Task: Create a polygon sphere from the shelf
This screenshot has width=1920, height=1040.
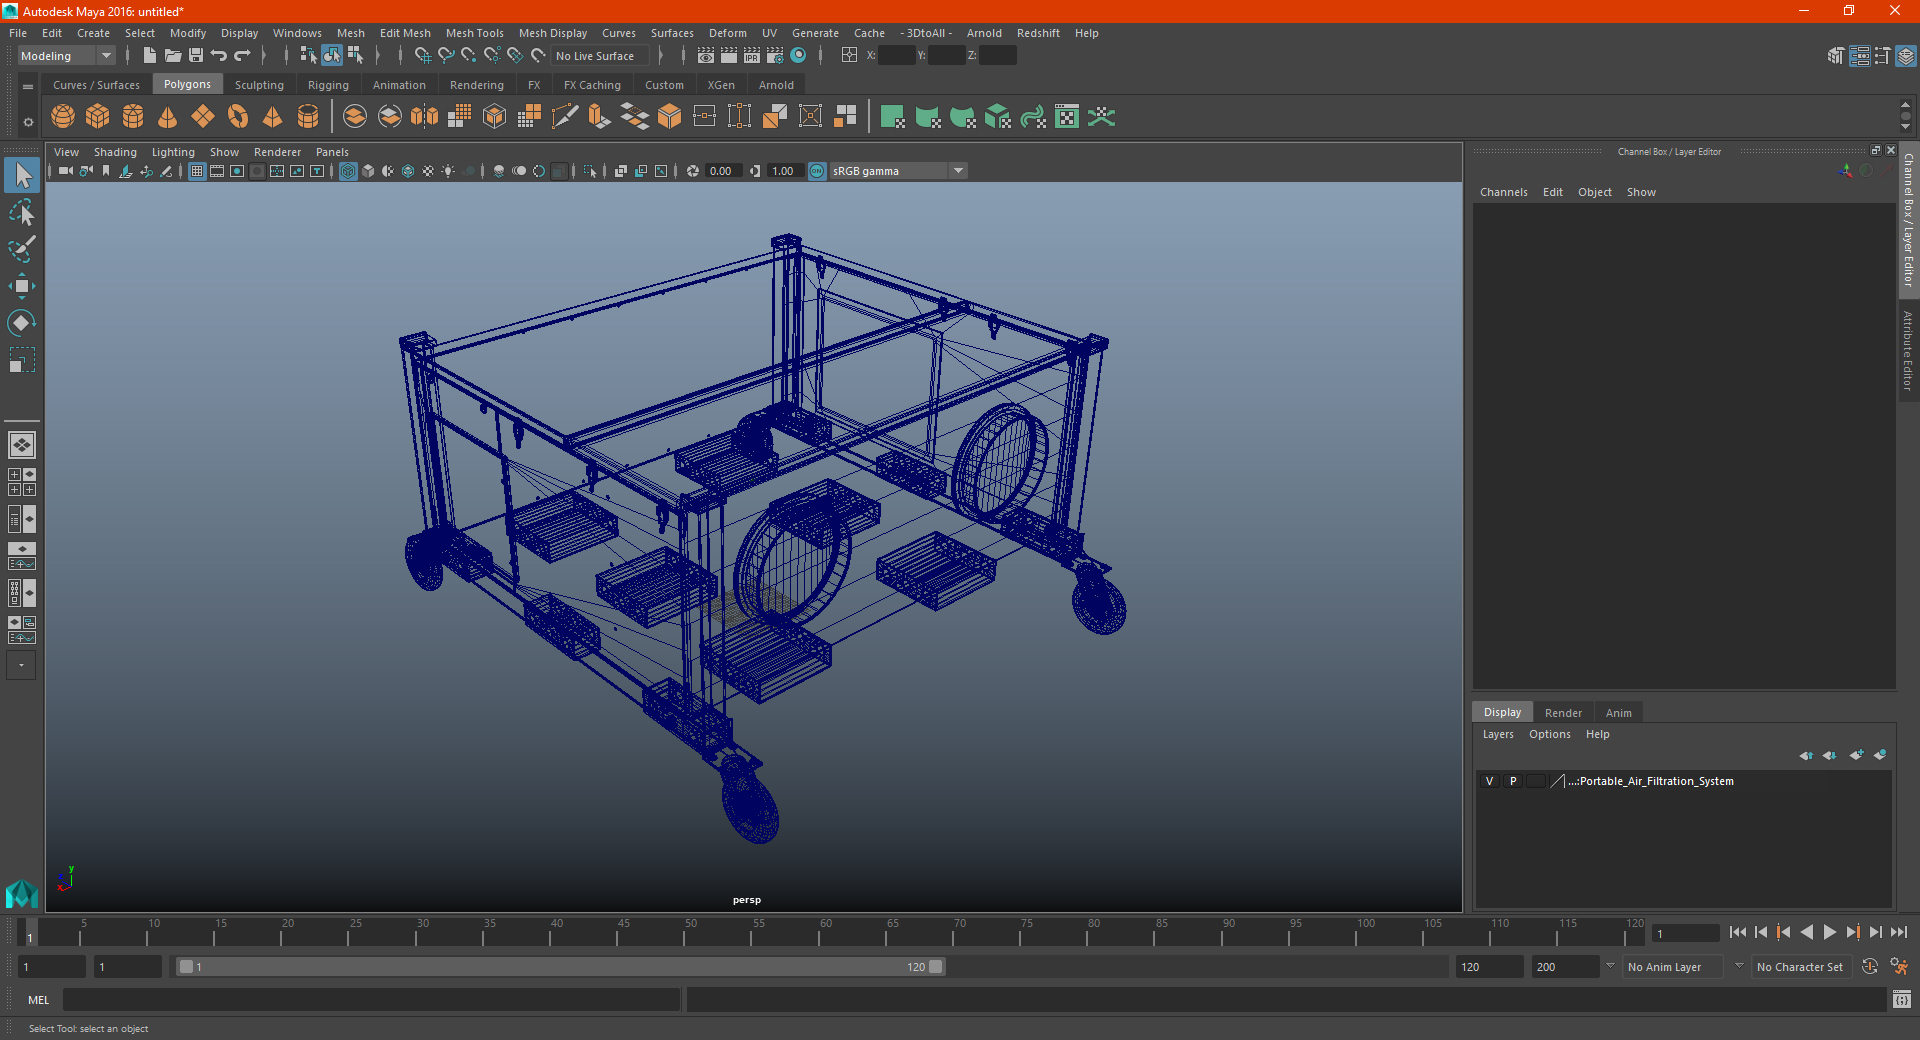Action: 63,117
